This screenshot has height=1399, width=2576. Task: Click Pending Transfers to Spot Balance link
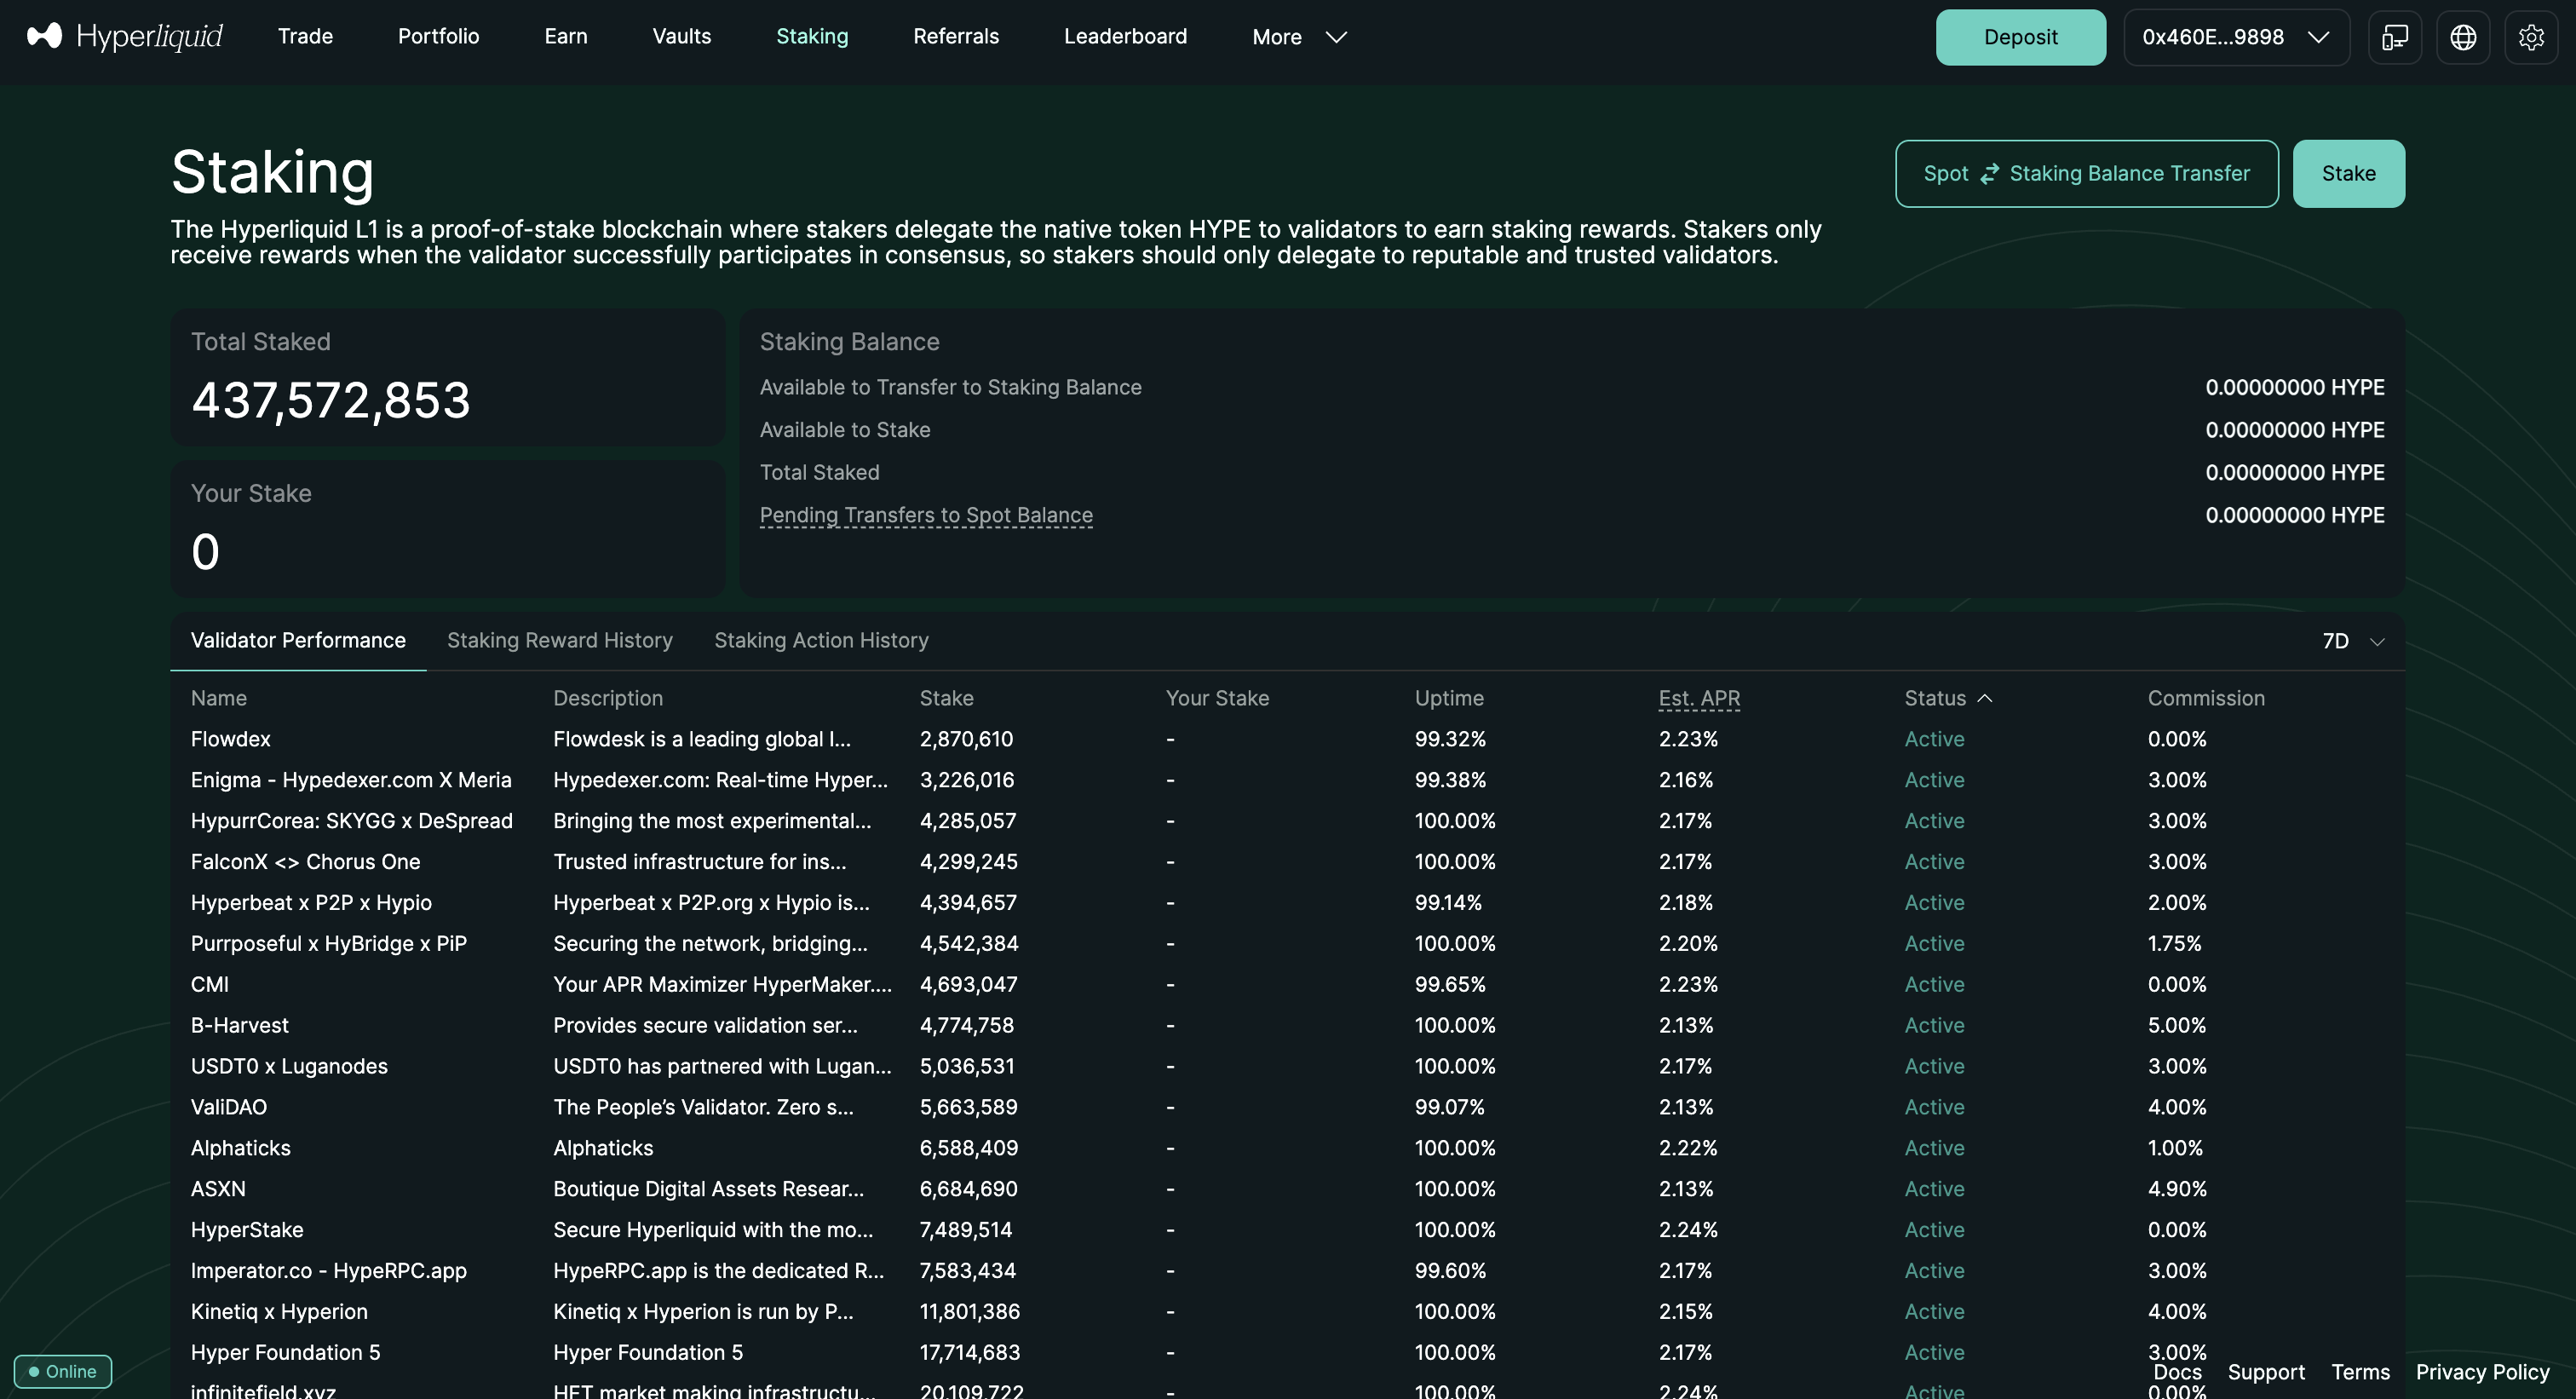click(925, 515)
